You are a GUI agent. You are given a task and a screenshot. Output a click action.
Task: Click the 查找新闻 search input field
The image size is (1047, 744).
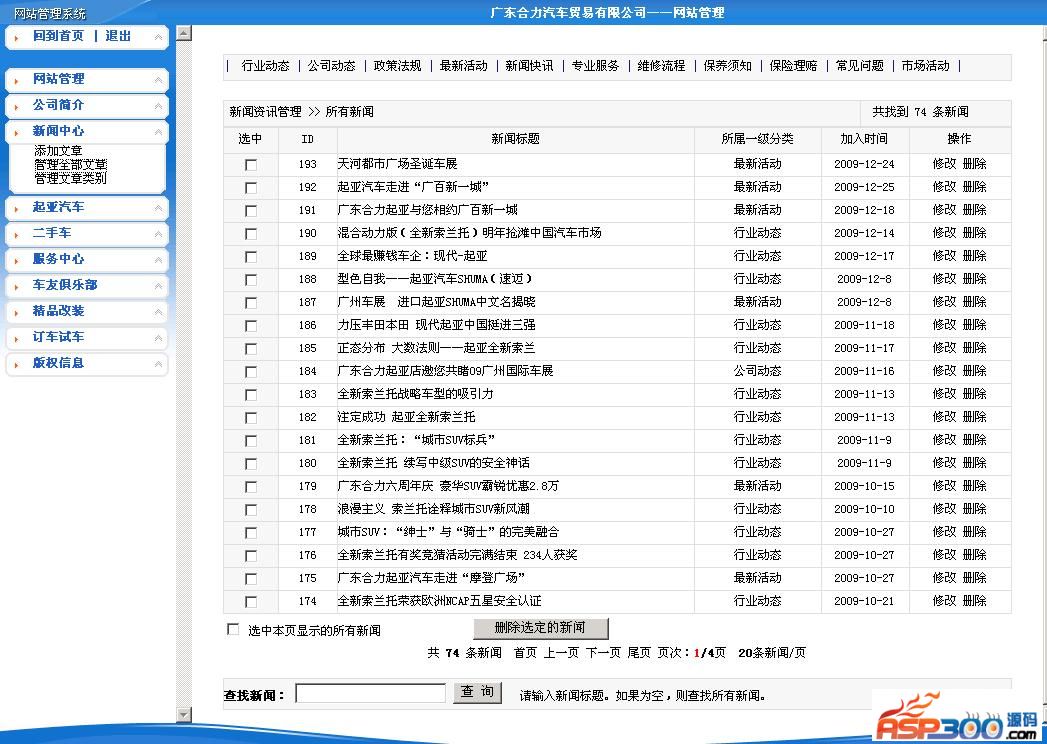pyautogui.click(x=371, y=693)
